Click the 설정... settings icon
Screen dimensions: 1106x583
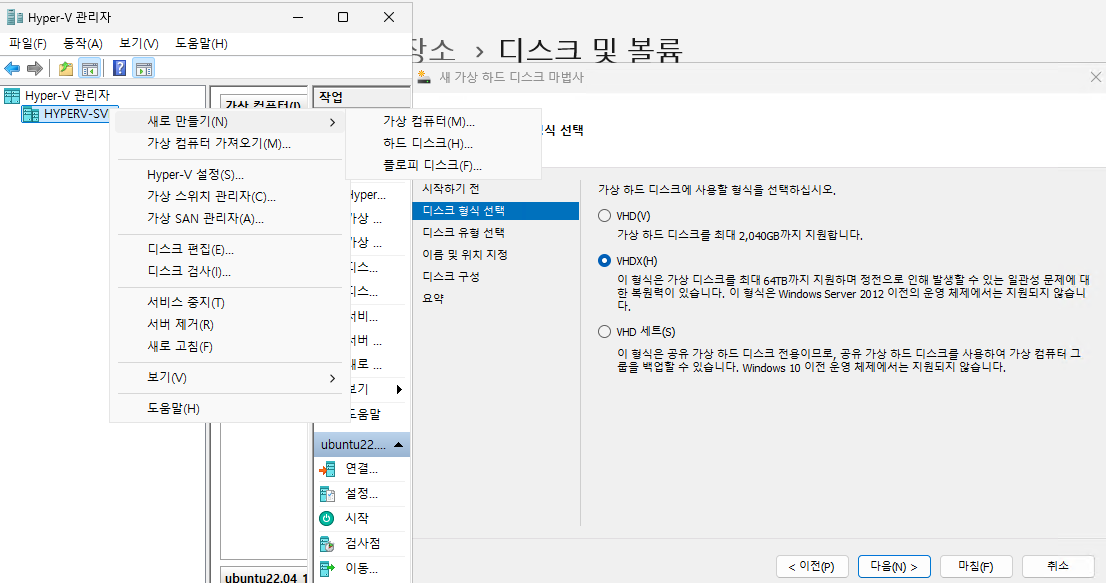tap(327, 493)
